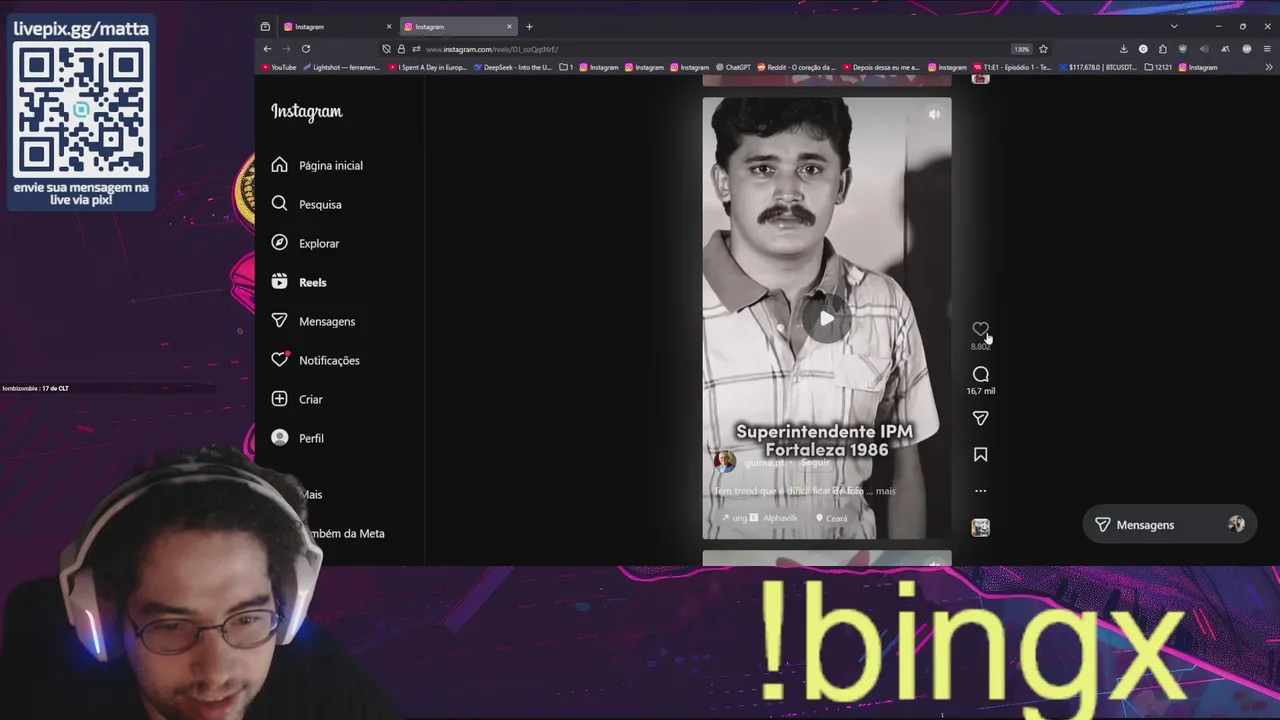This screenshot has height=720, width=1280.
Task: Show more bookmarks overflow chevron
Action: [x=1269, y=67]
